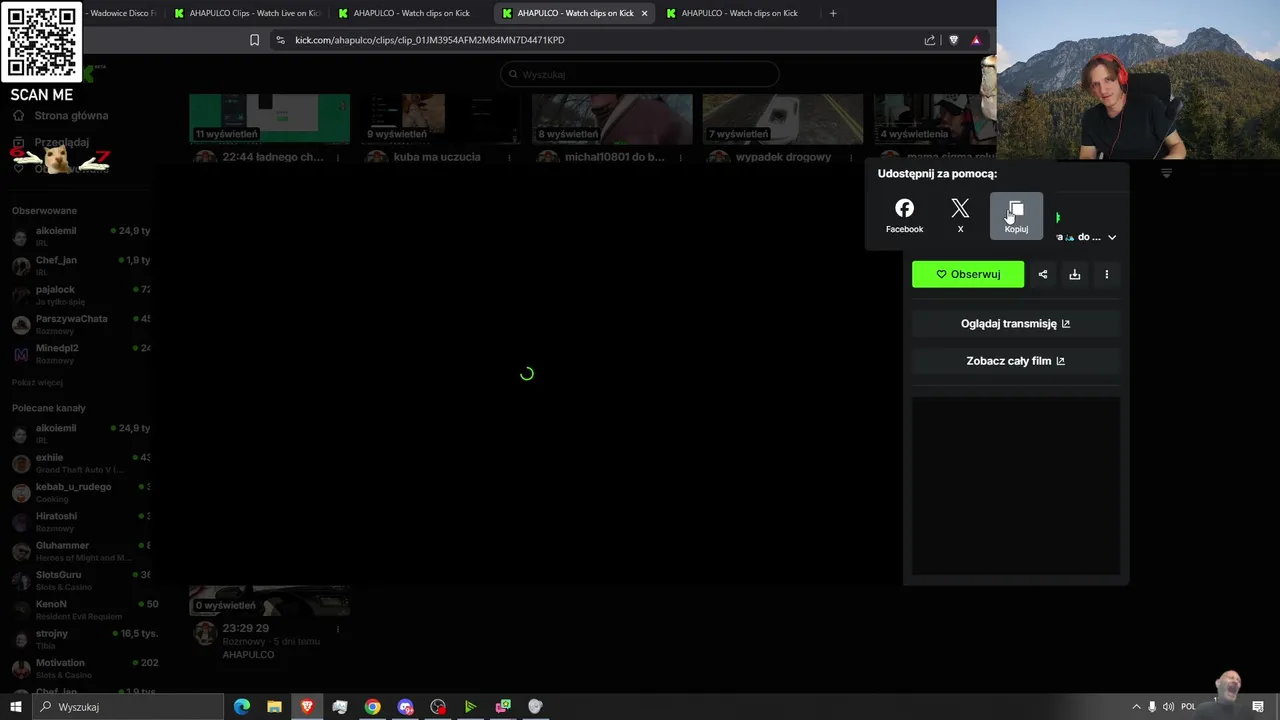The image size is (1280, 720).
Task: Open the Zobacz cały film link
Action: tap(1016, 361)
